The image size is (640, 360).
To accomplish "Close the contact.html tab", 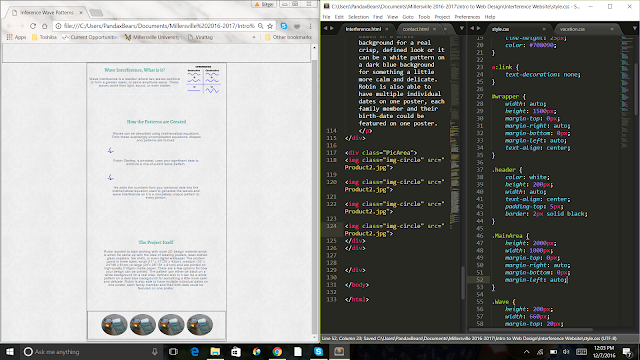I will point(434,29).
